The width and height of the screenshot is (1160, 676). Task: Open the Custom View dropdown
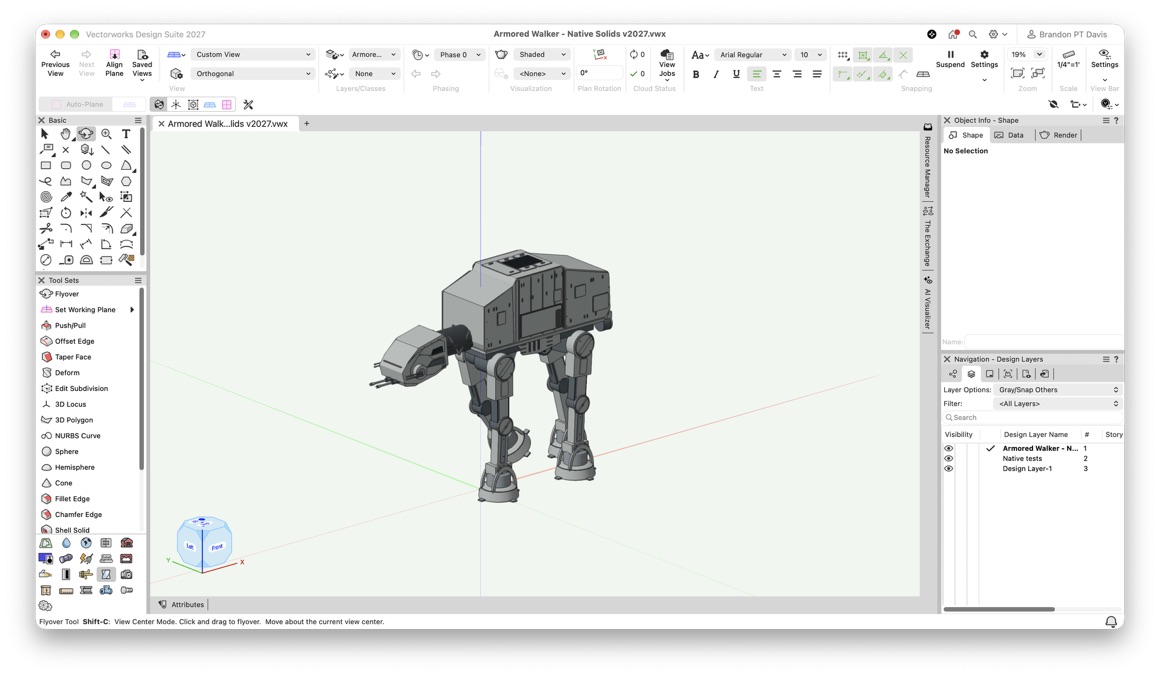coord(252,55)
